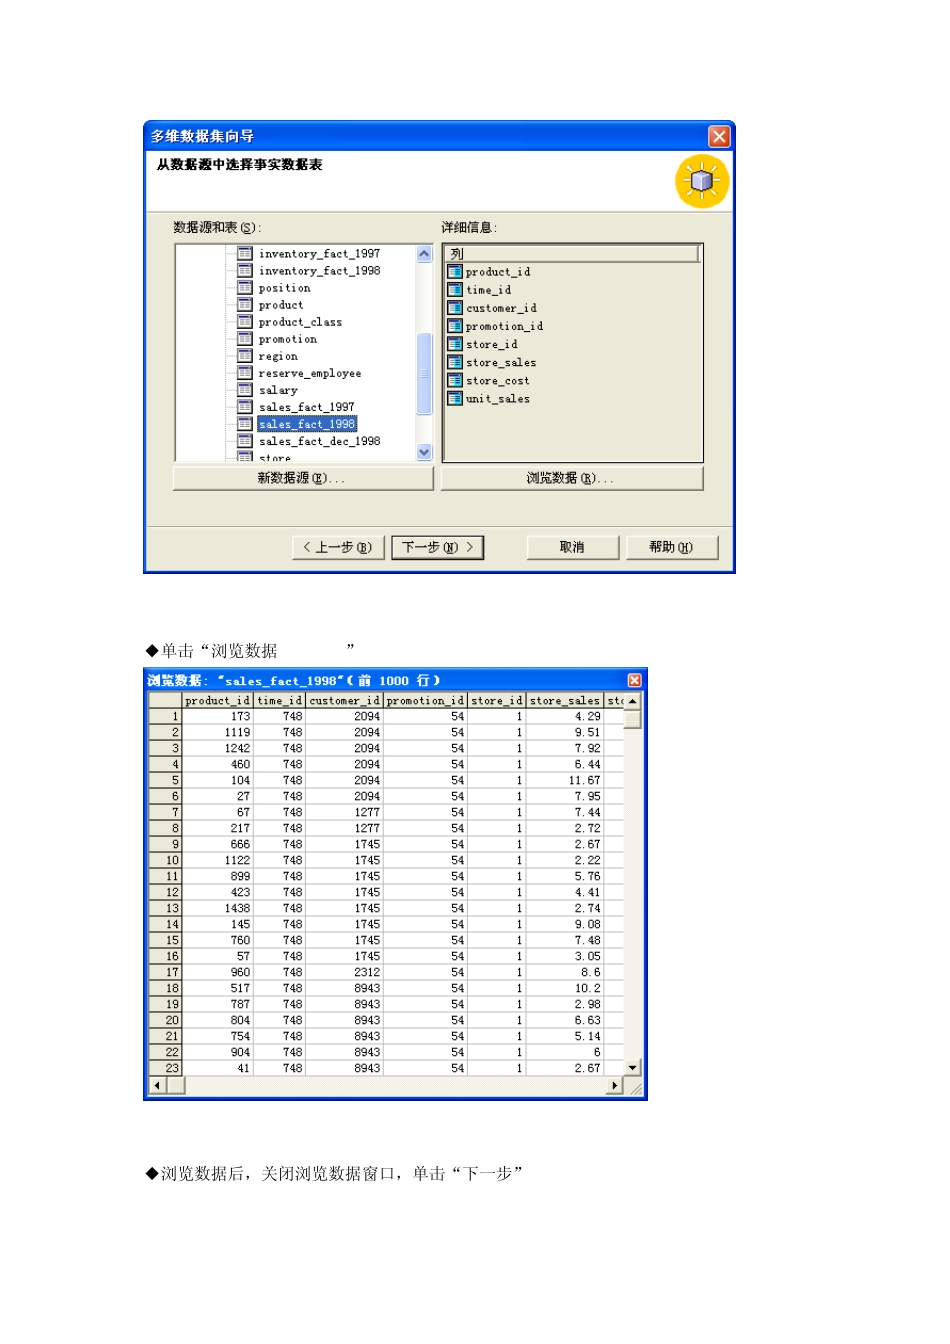Click the inventory_fact_1997 table icon
Viewport: 950px width, 1344px height.
pyautogui.click(x=244, y=254)
